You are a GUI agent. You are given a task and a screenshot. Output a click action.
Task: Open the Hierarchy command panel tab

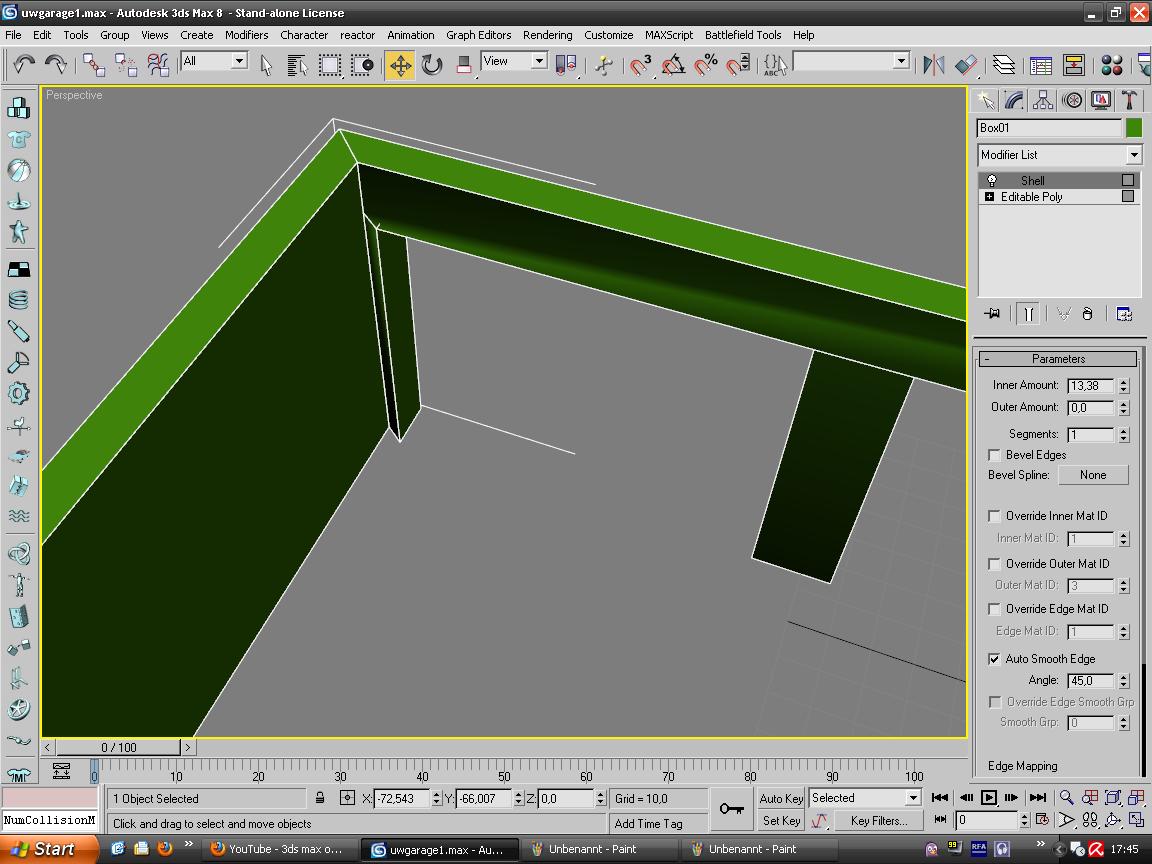[x=1043, y=100]
